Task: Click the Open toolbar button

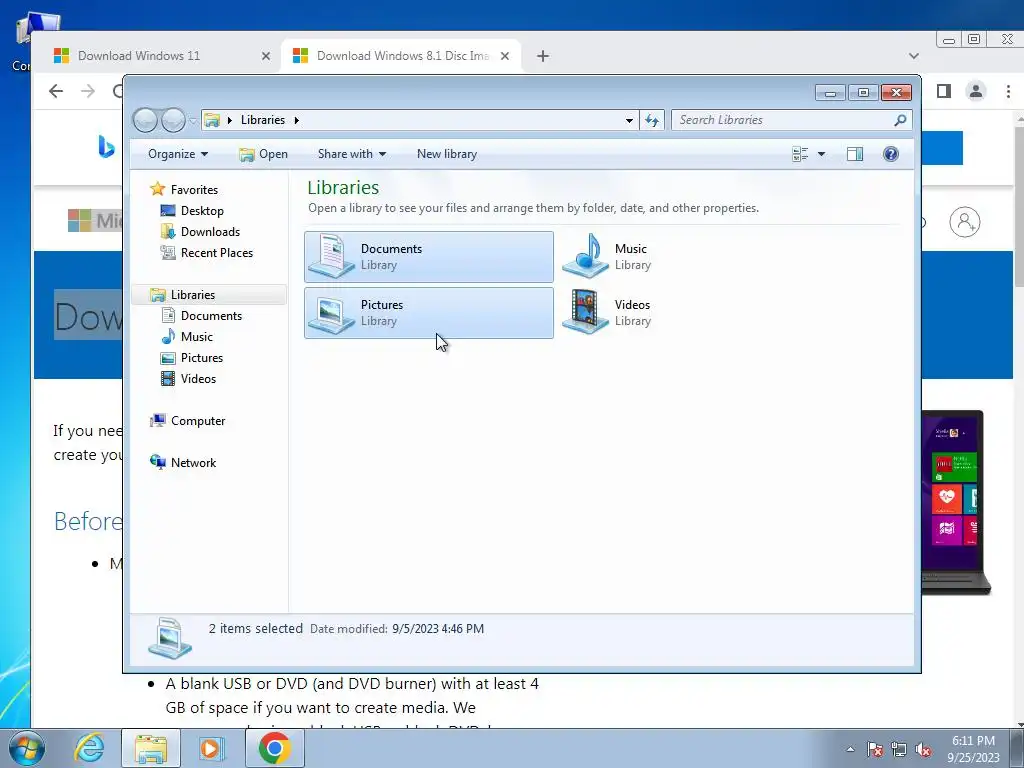Action: 263,154
